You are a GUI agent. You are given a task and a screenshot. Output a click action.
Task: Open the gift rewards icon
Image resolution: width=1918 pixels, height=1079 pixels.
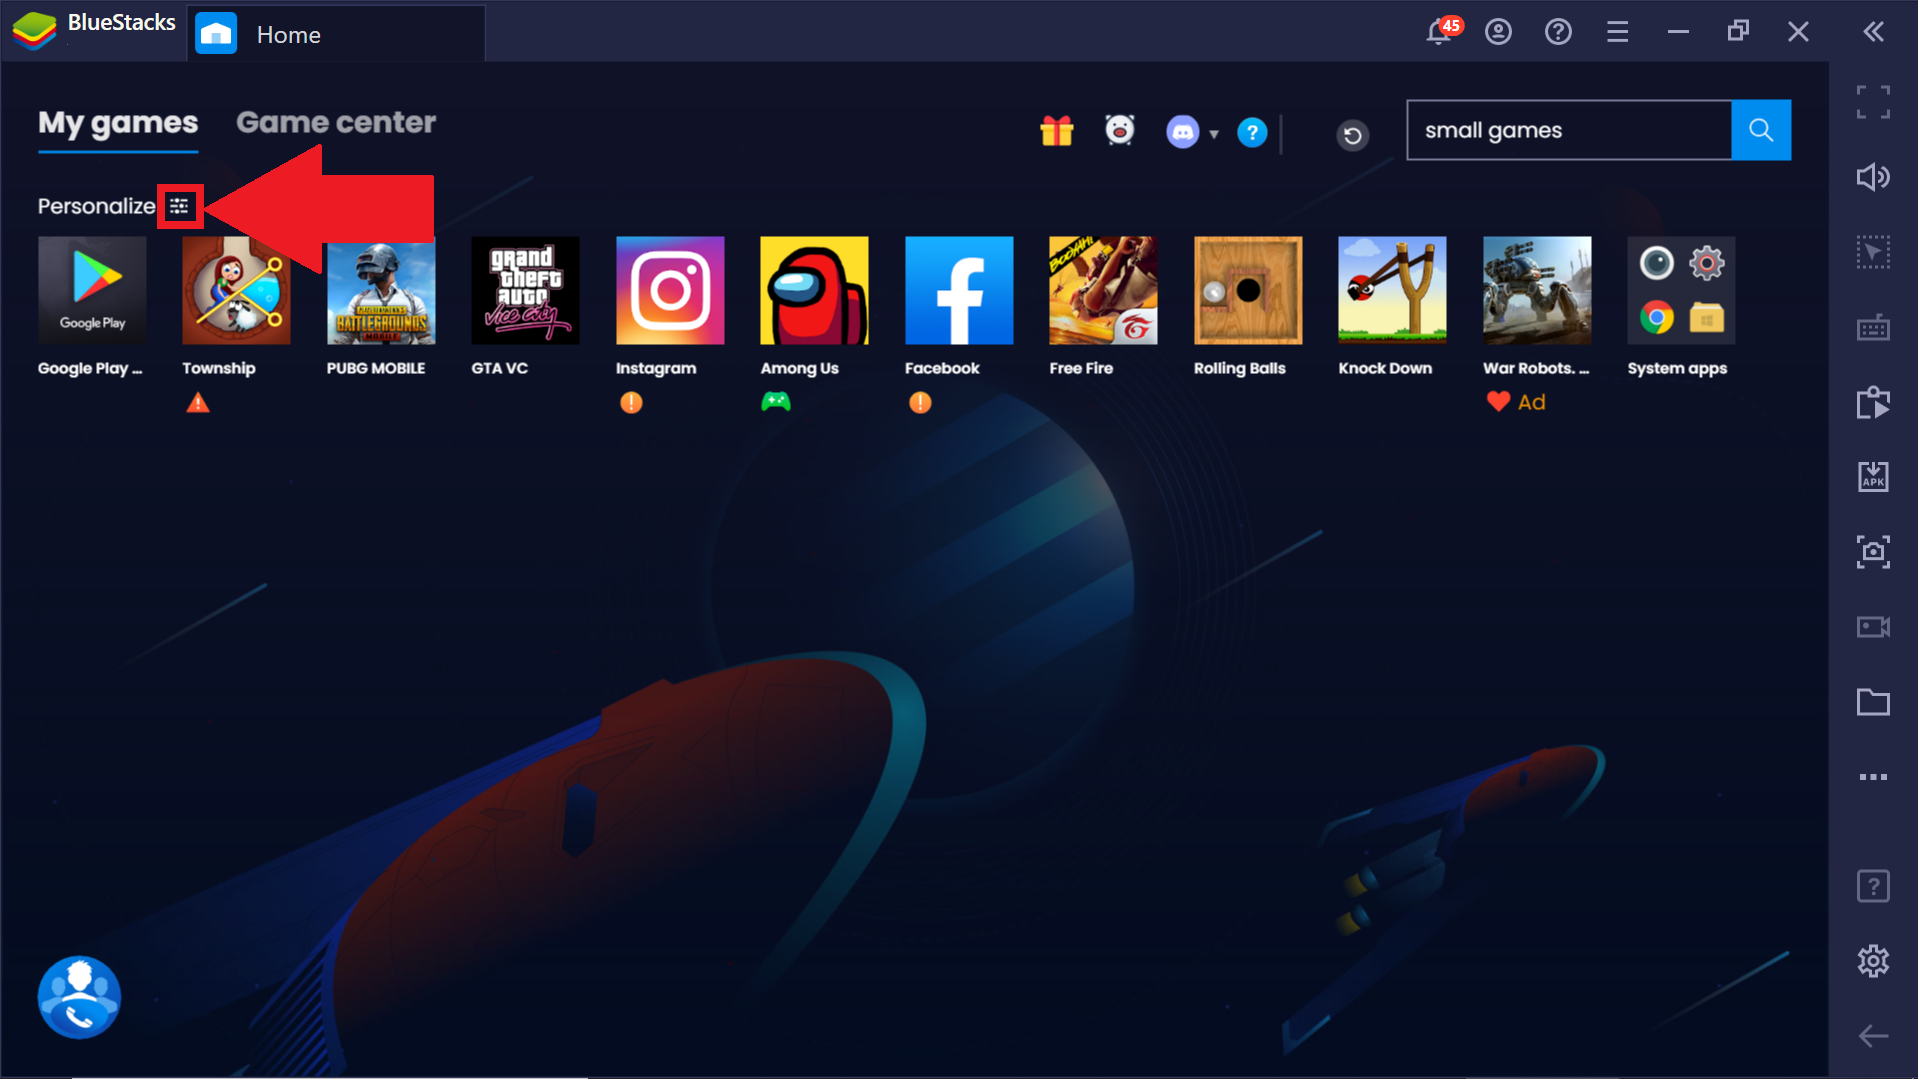coord(1056,131)
